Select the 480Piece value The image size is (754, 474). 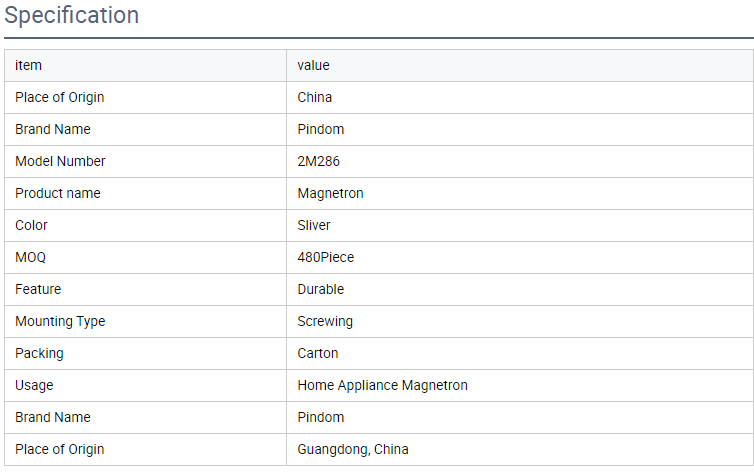(x=326, y=257)
